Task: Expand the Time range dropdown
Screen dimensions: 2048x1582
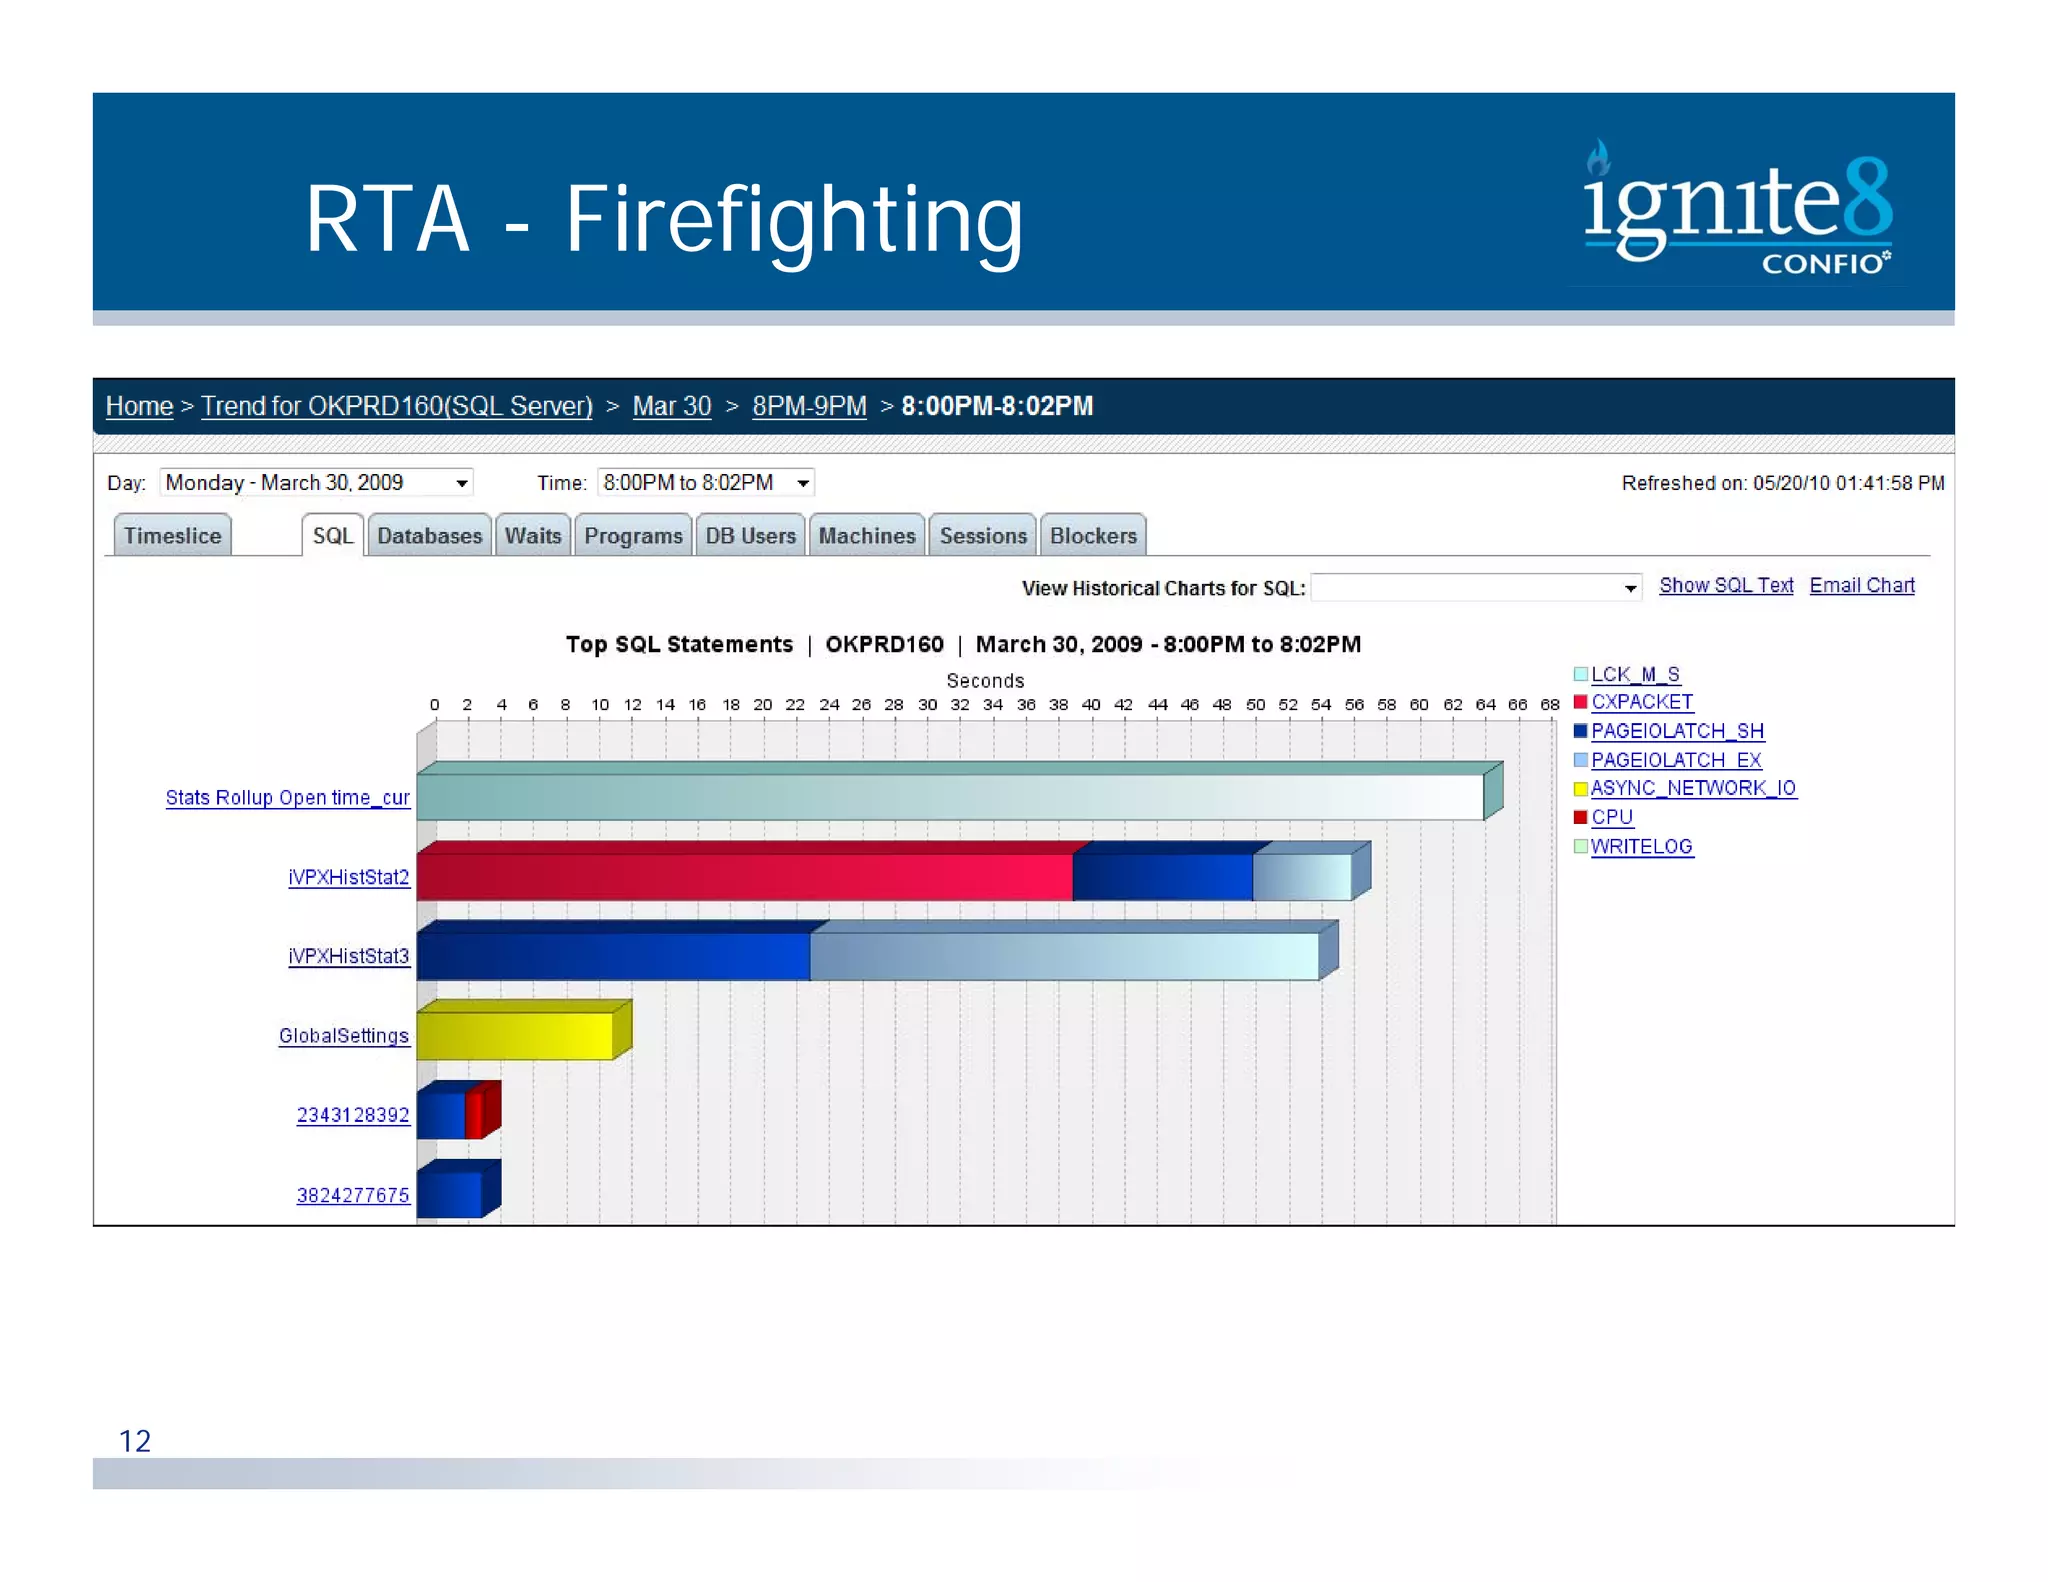Action: coord(706,483)
